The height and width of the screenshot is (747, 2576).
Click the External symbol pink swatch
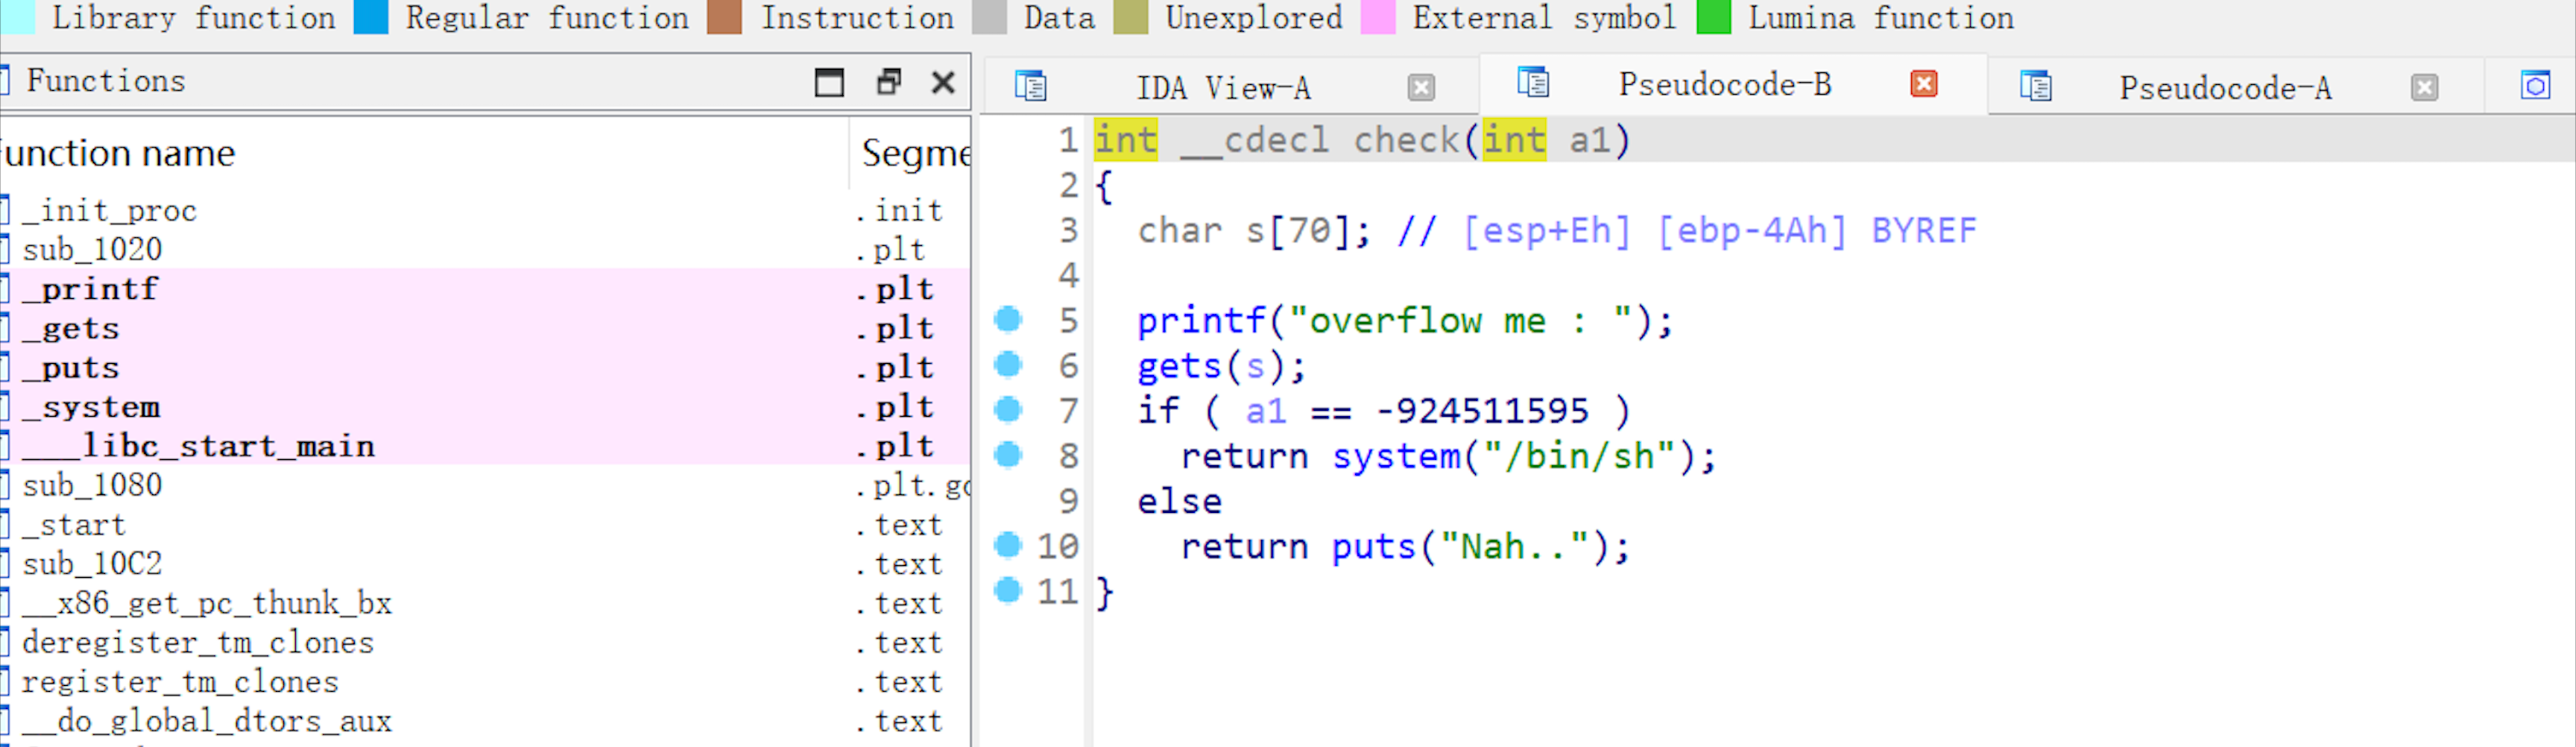[x=1378, y=17]
